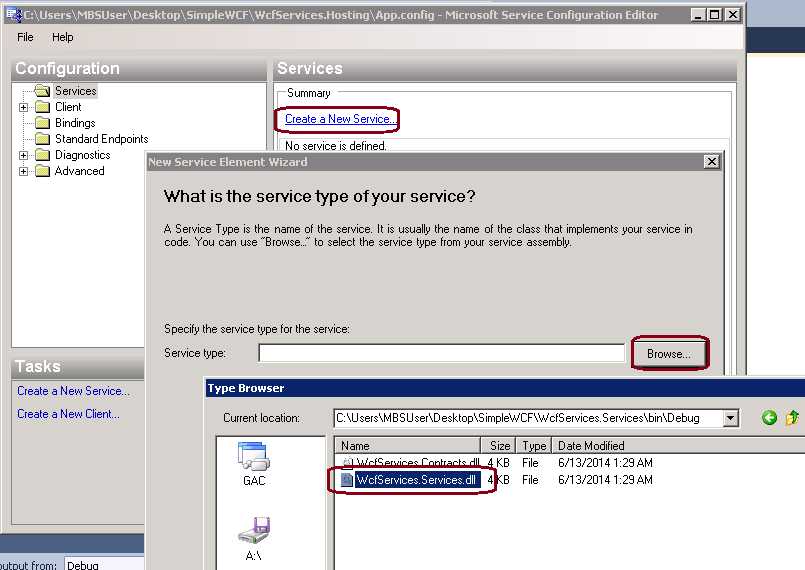Click Create a New Client task link
The height and width of the screenshot is (570, 805).
coord(68,414)
